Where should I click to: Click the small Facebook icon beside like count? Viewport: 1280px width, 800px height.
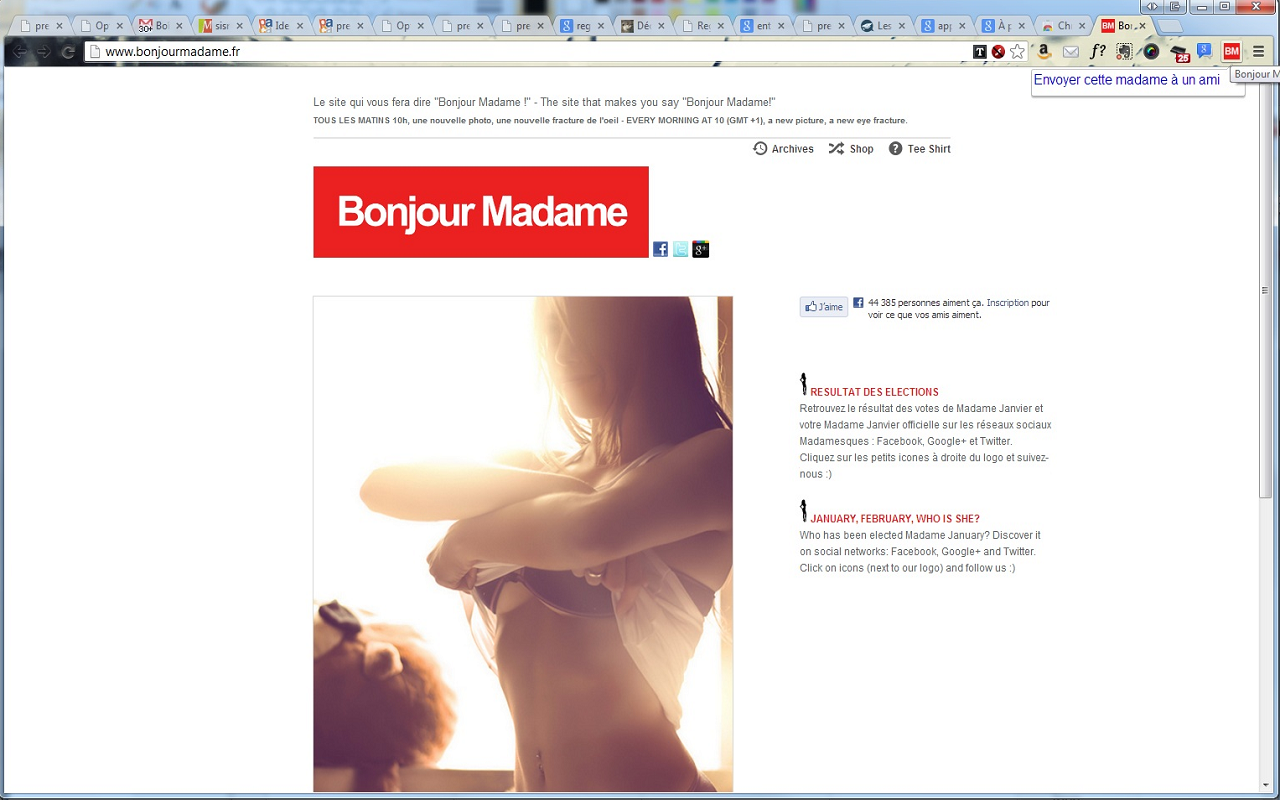click(x=858, y=302)
